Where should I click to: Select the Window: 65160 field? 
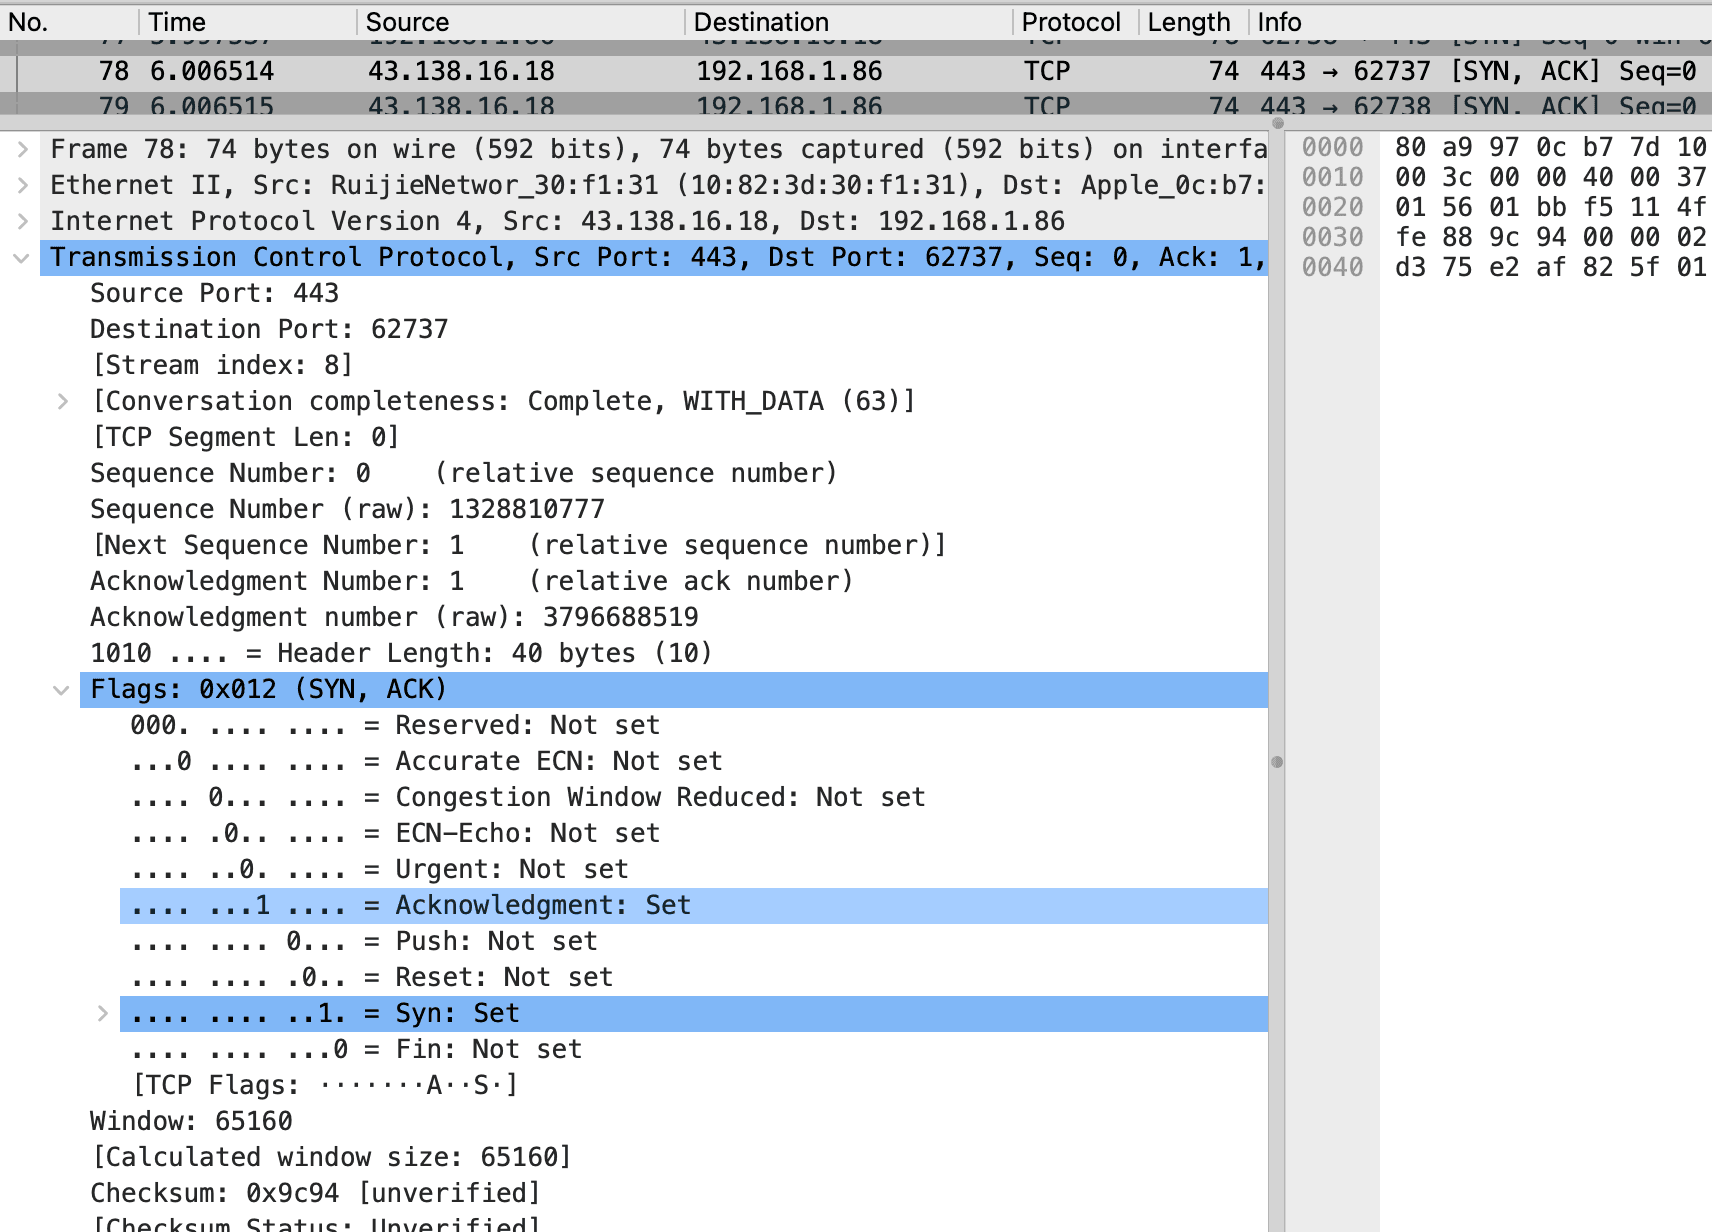191,1121
